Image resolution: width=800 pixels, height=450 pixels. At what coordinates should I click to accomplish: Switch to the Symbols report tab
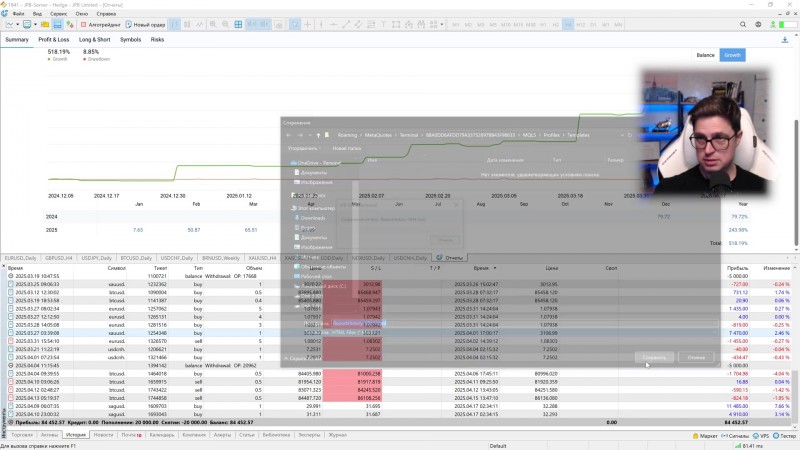(x=131, y=40)
